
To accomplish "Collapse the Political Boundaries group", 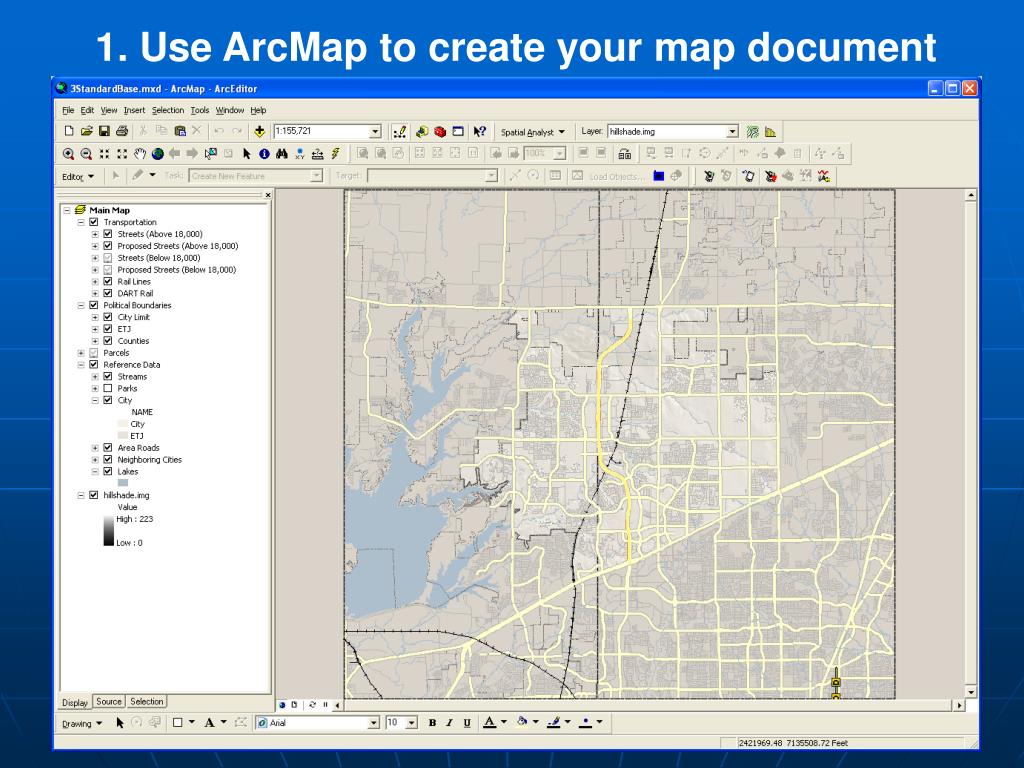I will 81,305.
